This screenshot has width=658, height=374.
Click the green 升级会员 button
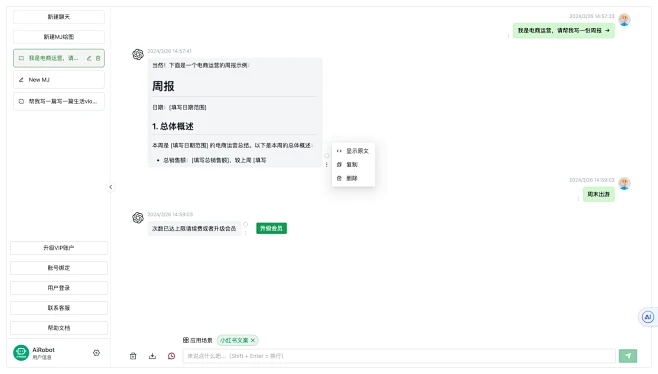point(272,228)
